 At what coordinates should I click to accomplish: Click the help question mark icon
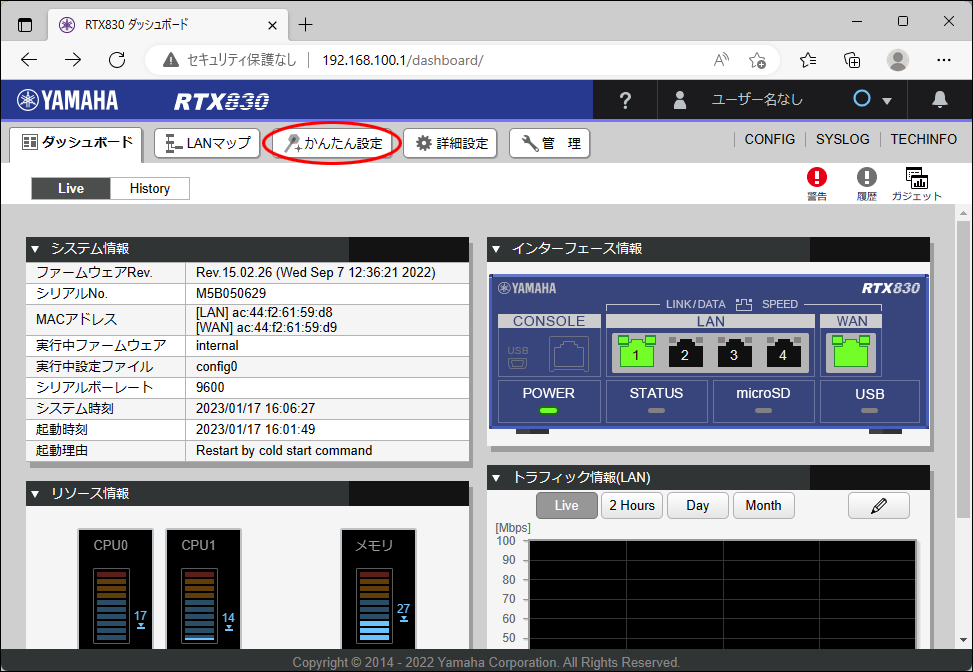625,100
